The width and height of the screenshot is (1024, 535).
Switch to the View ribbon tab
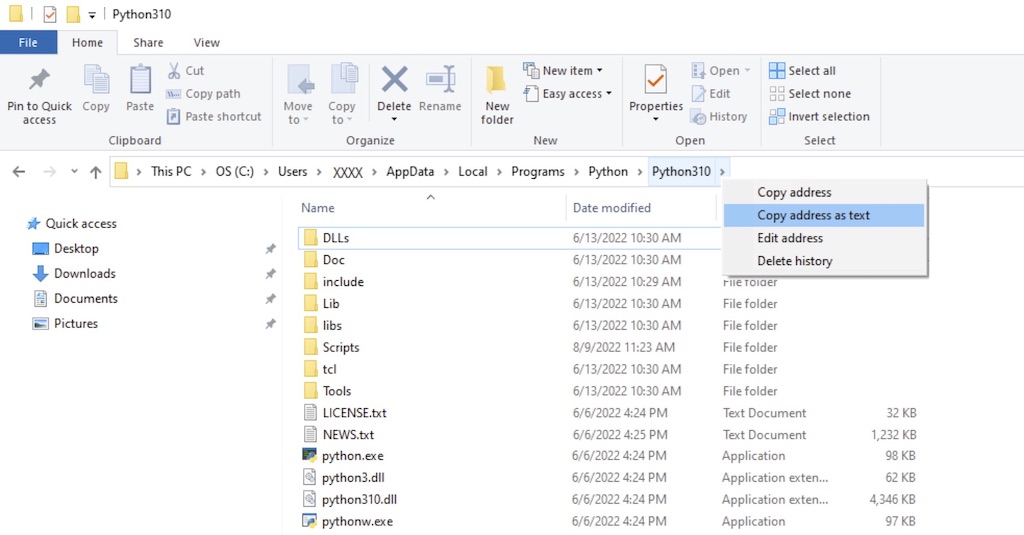[206, 42]
